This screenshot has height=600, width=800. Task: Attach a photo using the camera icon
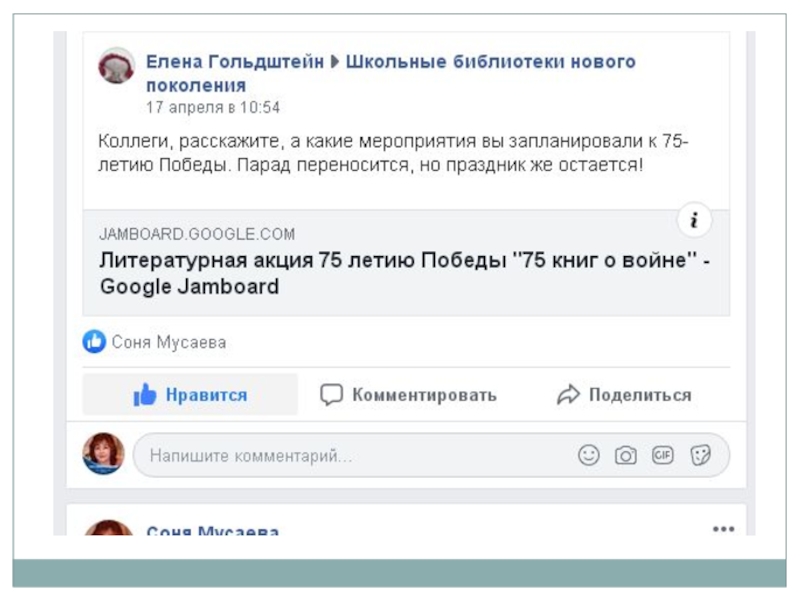point(626,456)
